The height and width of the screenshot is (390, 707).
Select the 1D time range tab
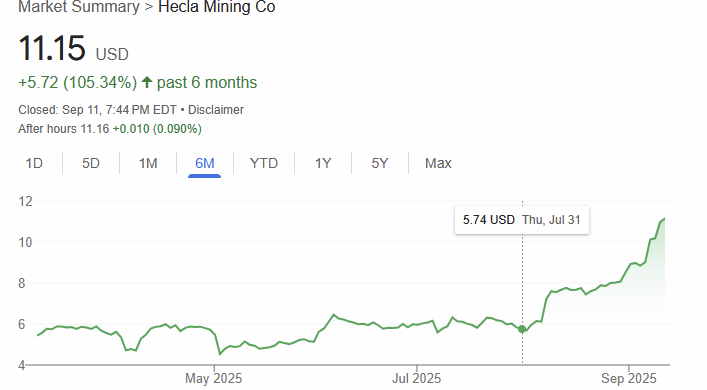[34, 163]
